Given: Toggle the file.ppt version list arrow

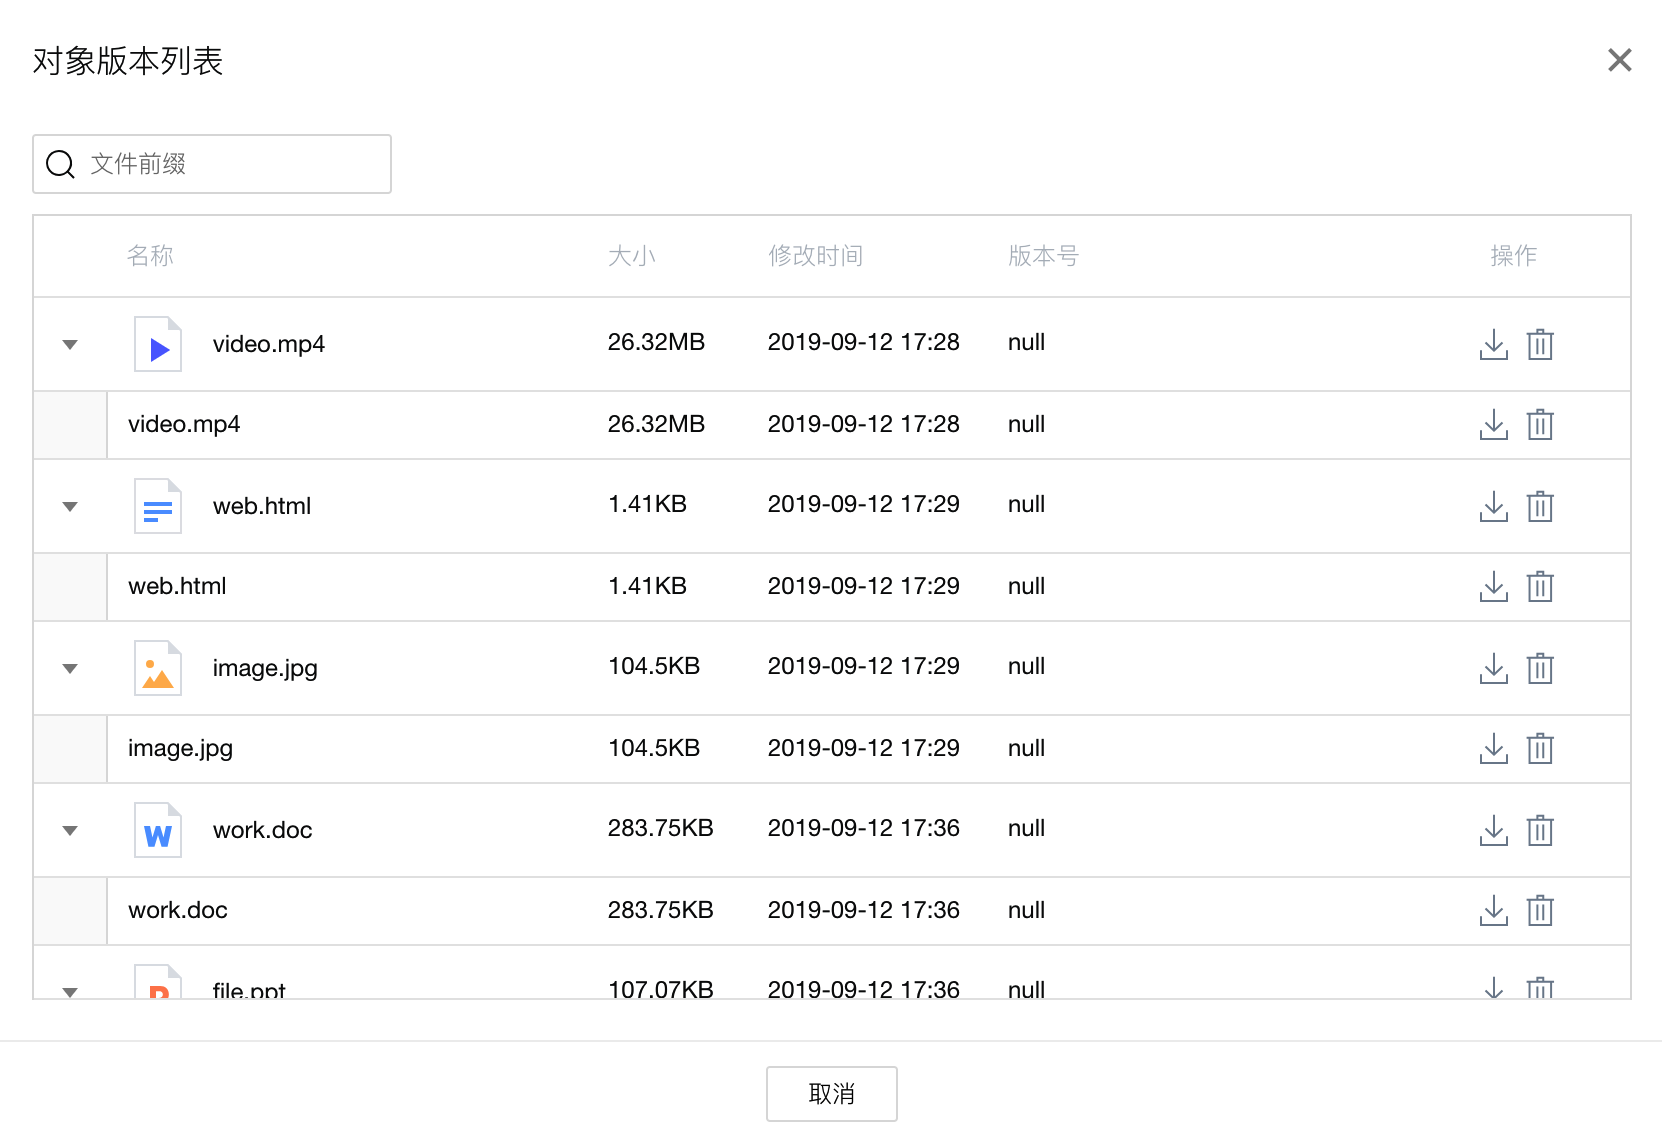Looking at the screenshot, I should pyautogui.click(x=70, y=991).
